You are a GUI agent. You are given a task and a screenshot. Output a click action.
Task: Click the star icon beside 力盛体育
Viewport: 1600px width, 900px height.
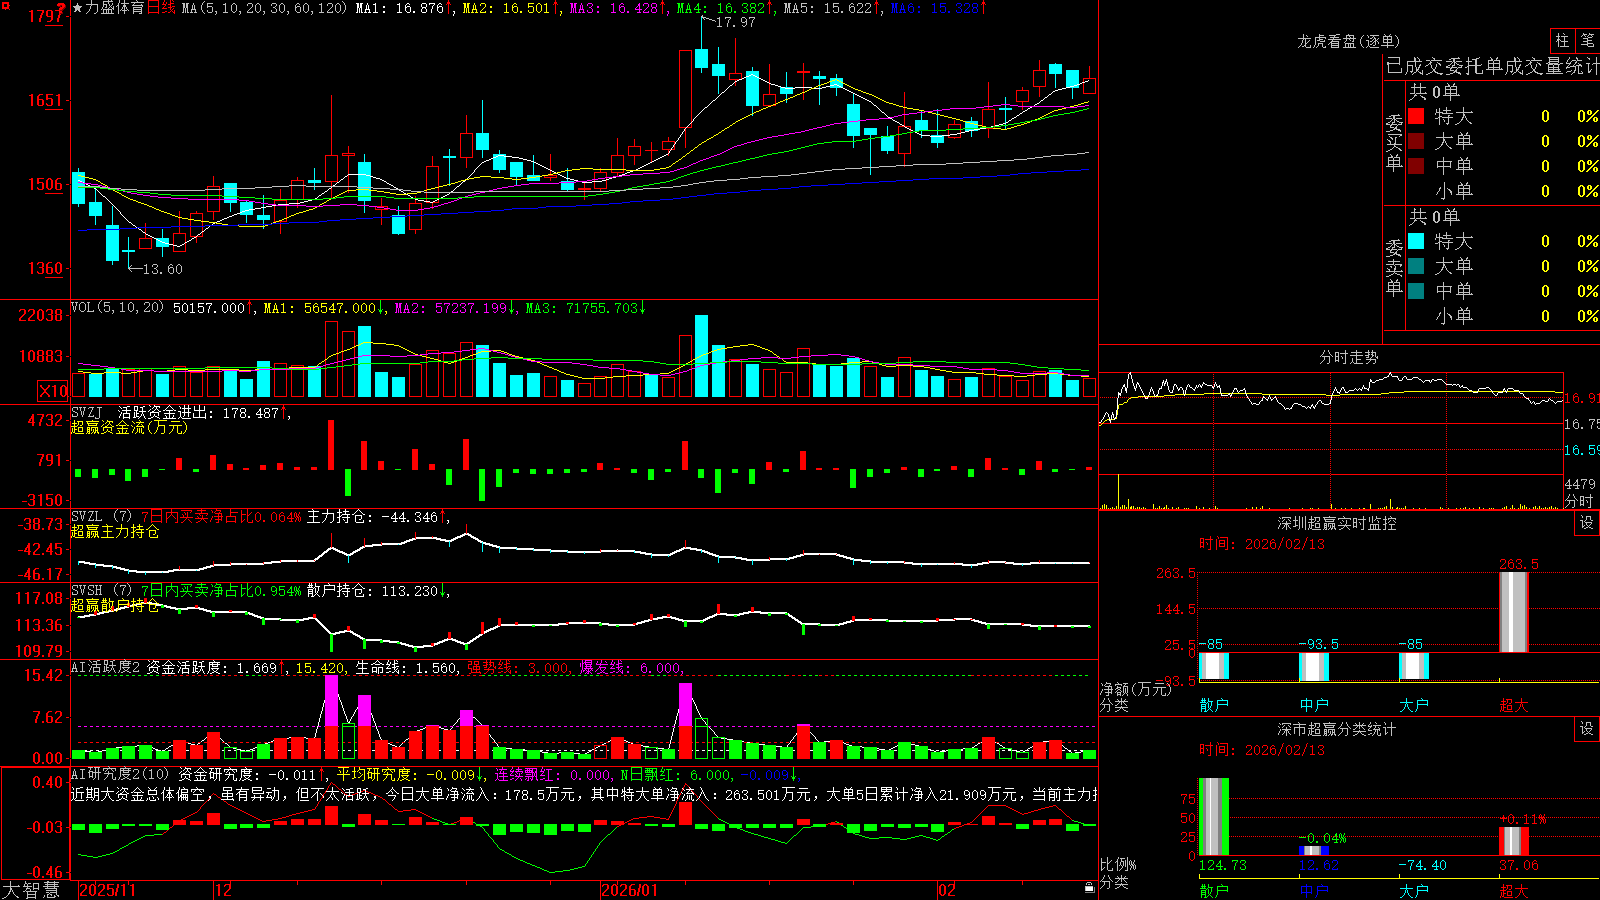click(x=78, y=8)
